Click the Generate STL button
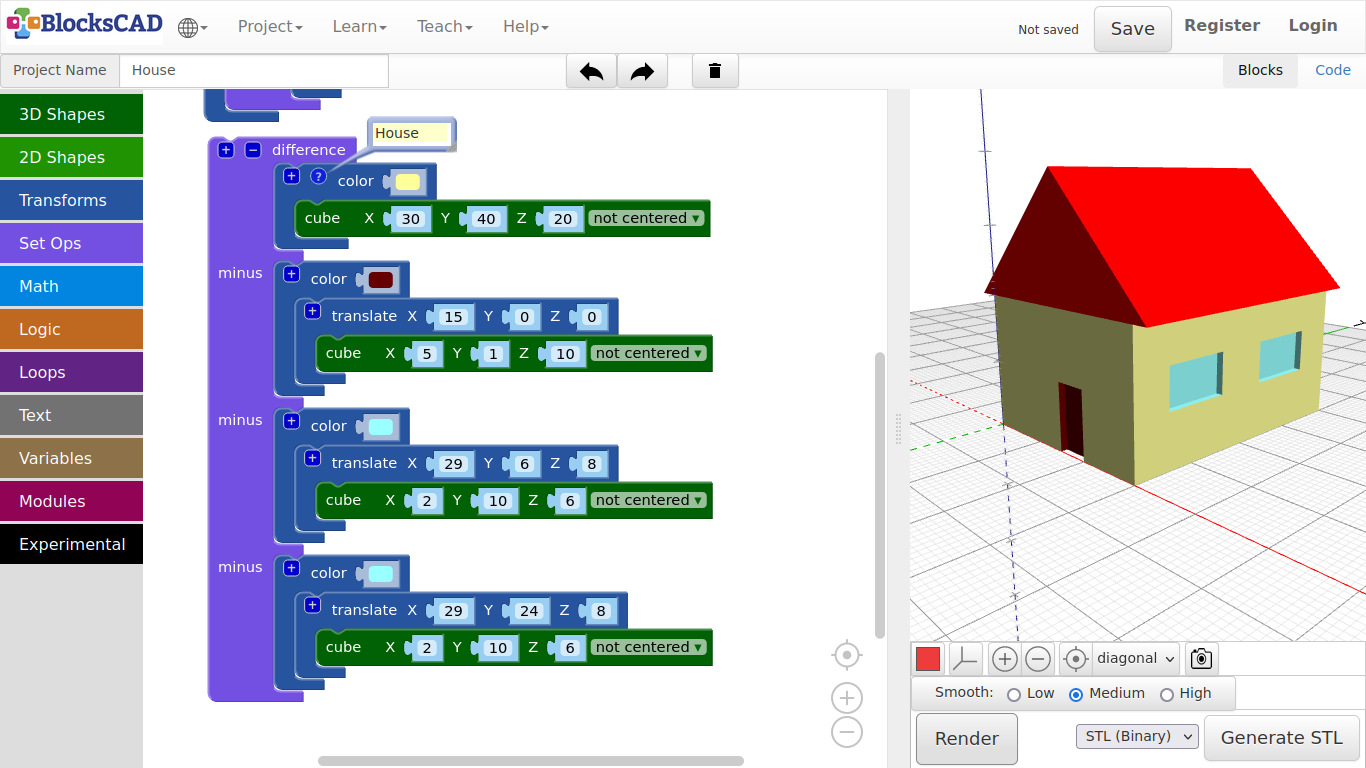Screen dimensions: 1366x768 click(1281, 738)
